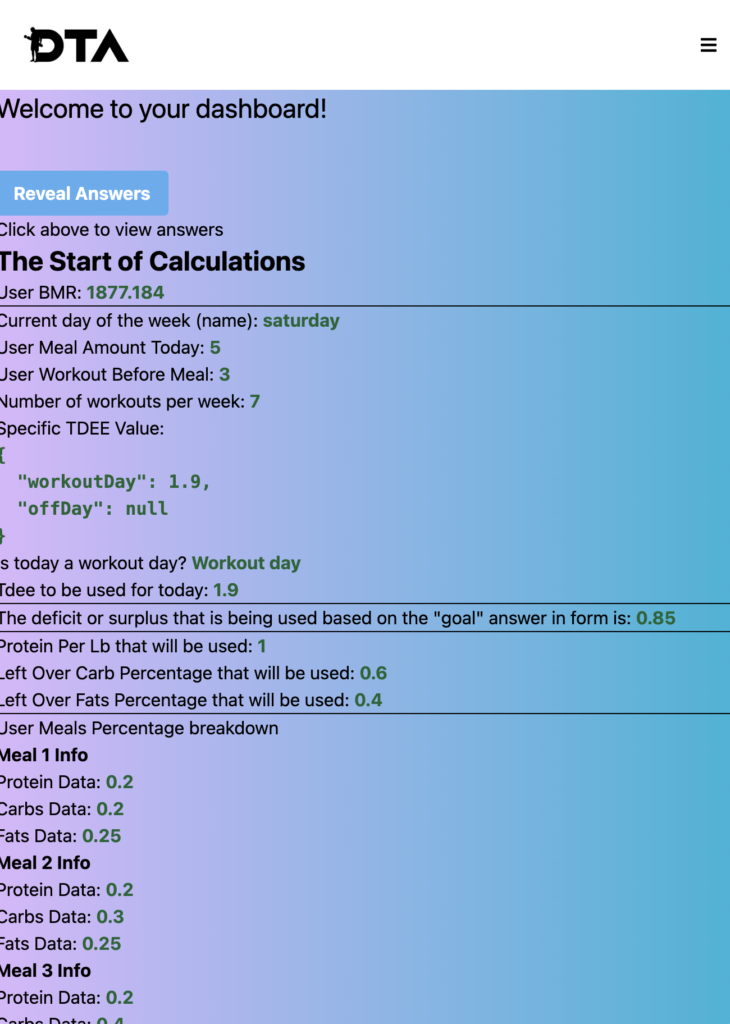Viewport: 730px width, 1024px height.
Task: Click the User Workout Before Meal value
Action: pos(225,375)
